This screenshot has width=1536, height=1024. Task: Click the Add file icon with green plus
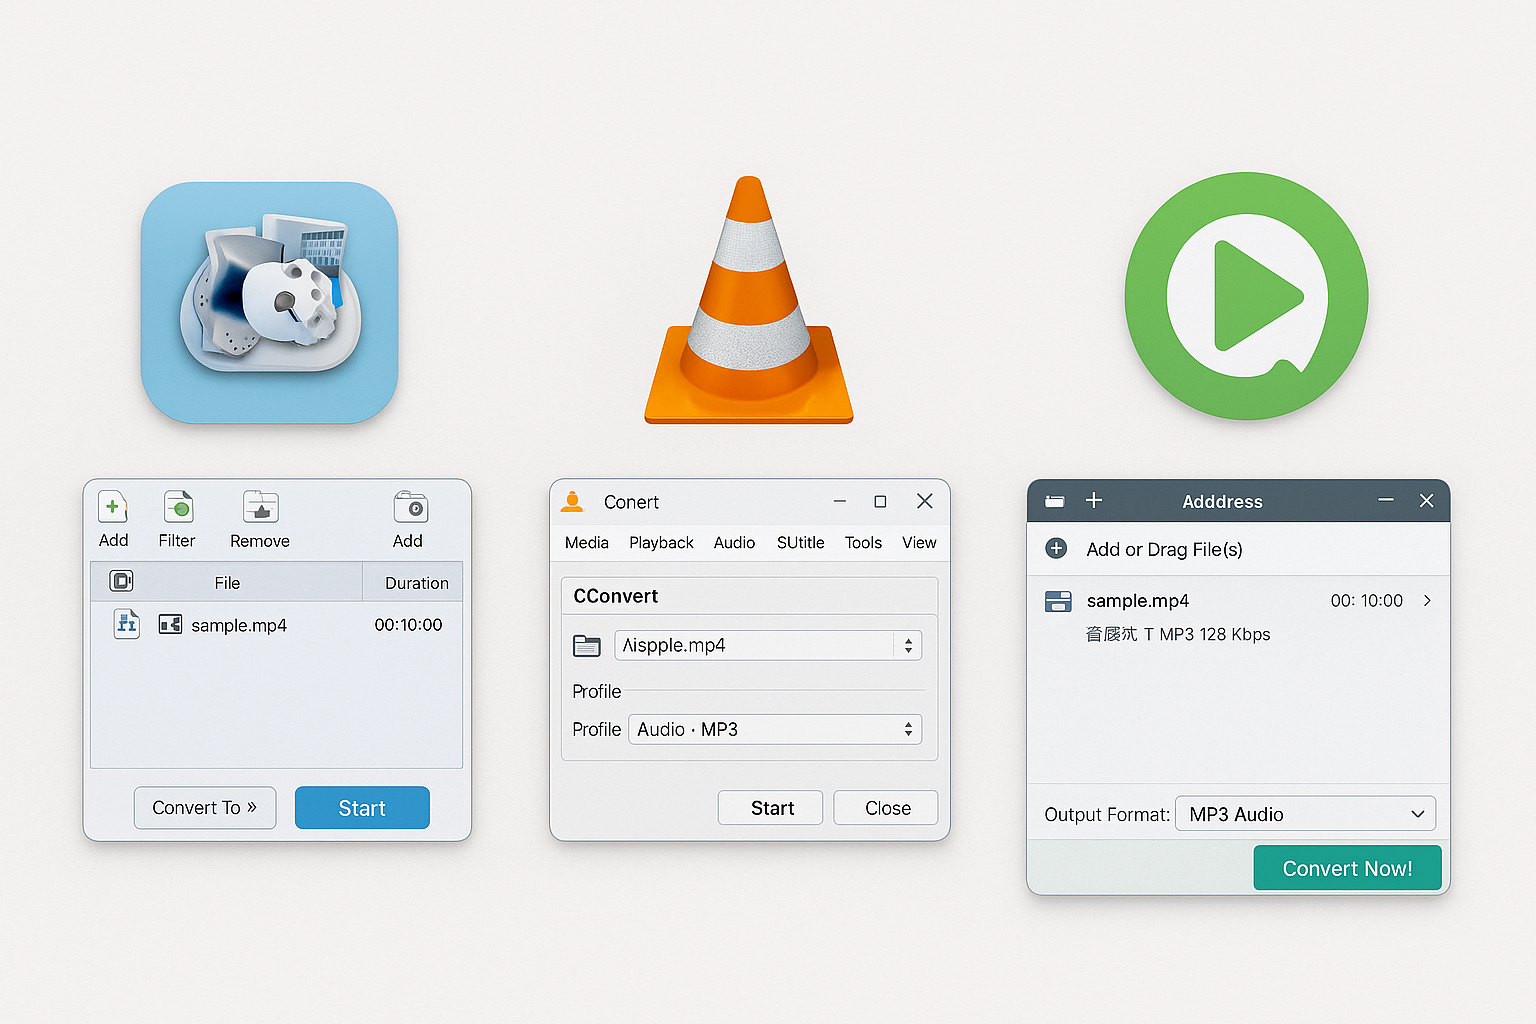coord(113,508)
